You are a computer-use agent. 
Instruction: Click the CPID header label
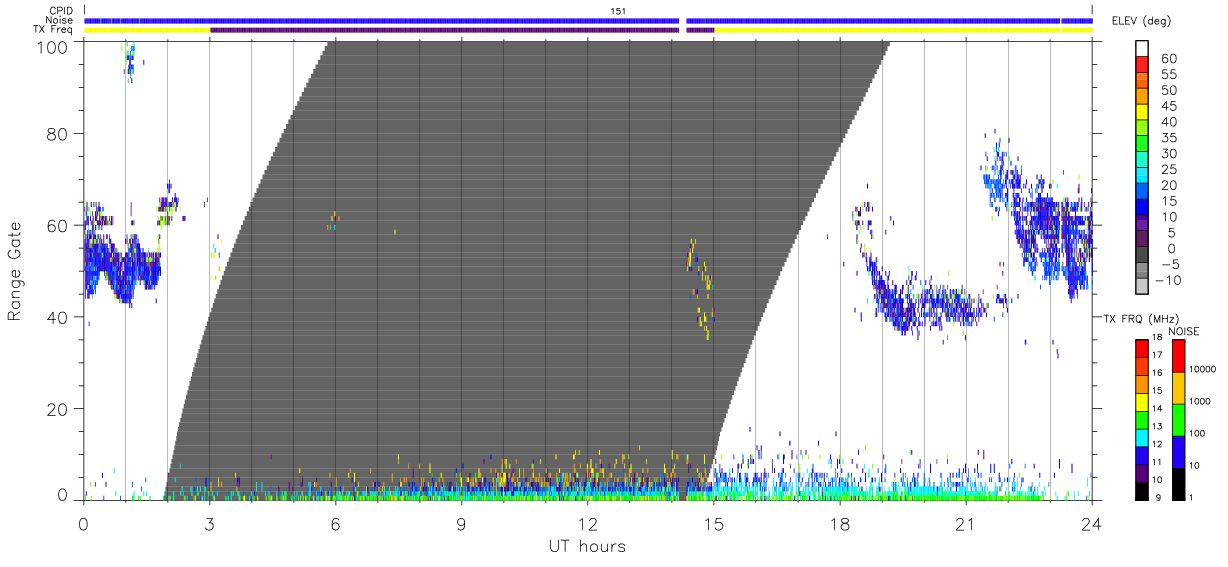(60, 11)
